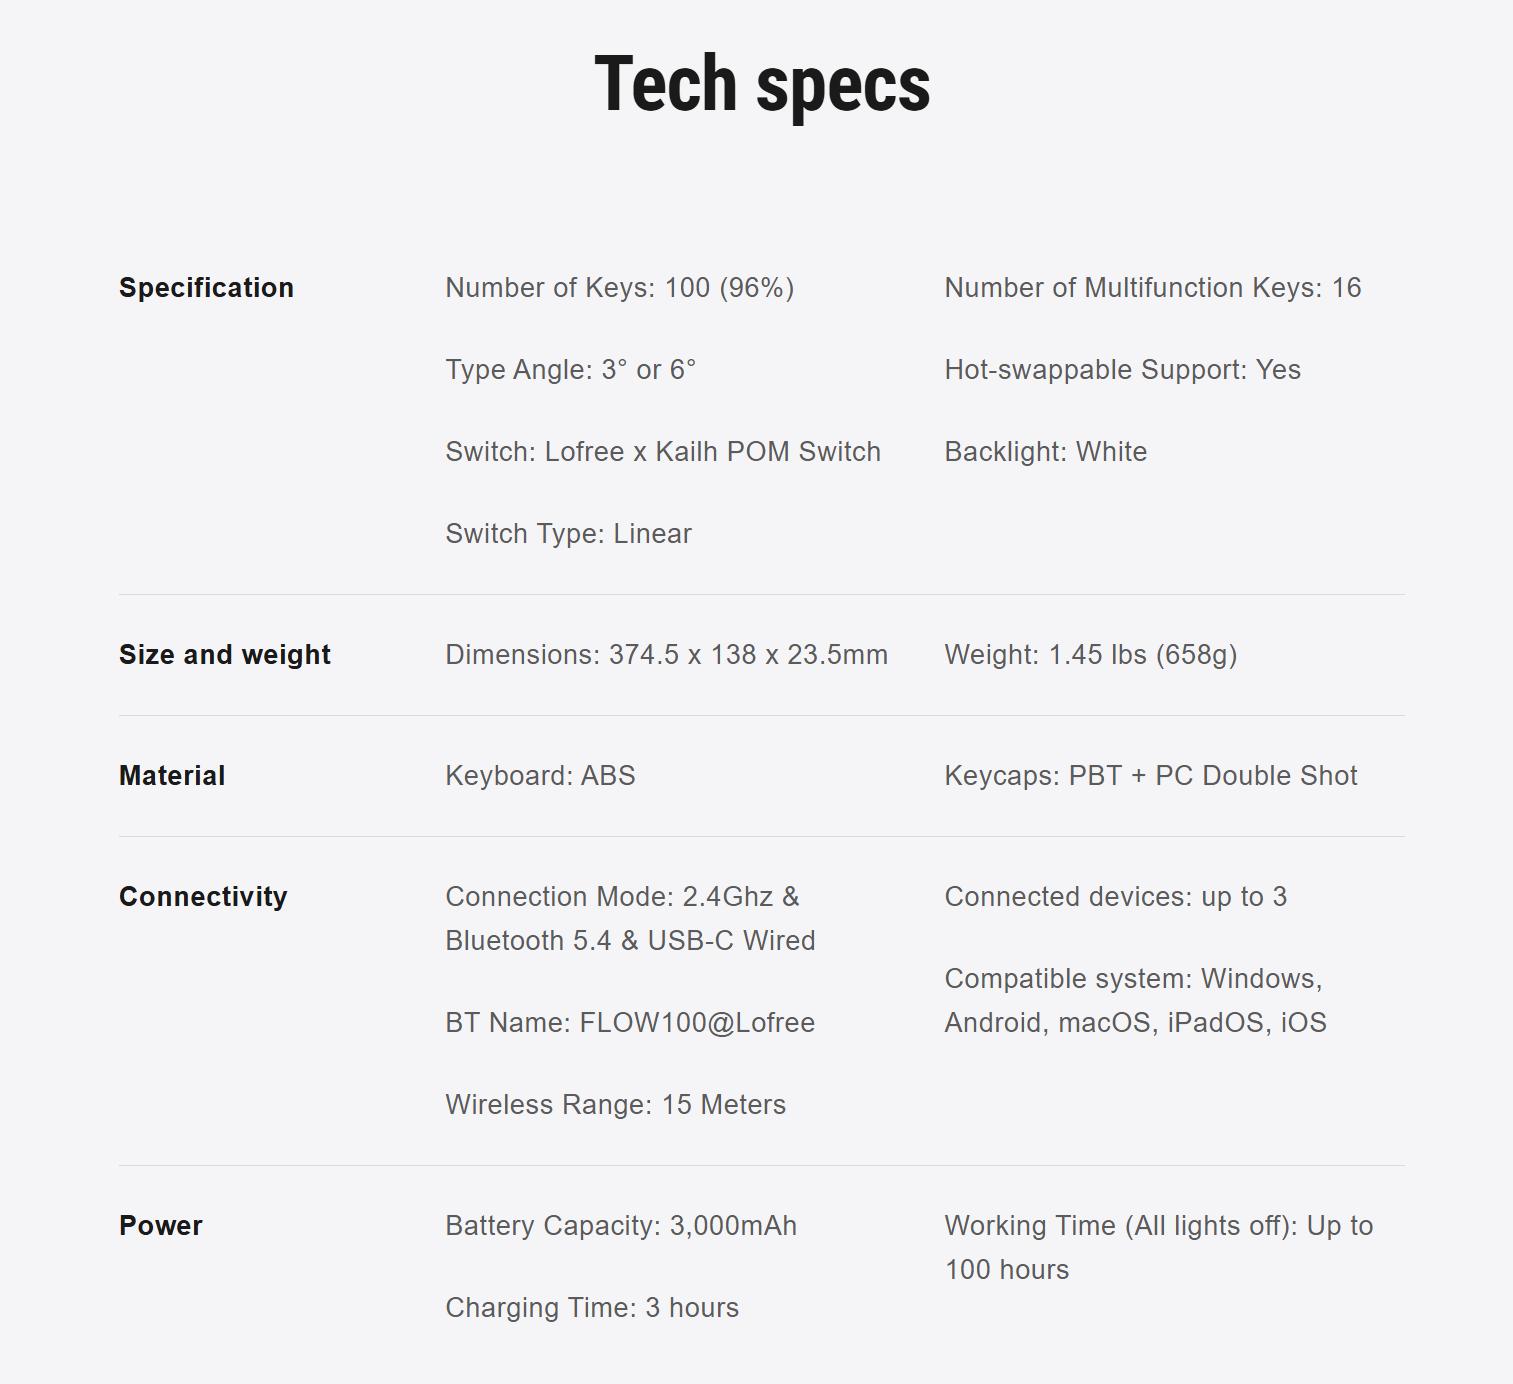Screen dimensions: 1513x1384
Task: Click the Type Angle specification line
Action: 570,370
